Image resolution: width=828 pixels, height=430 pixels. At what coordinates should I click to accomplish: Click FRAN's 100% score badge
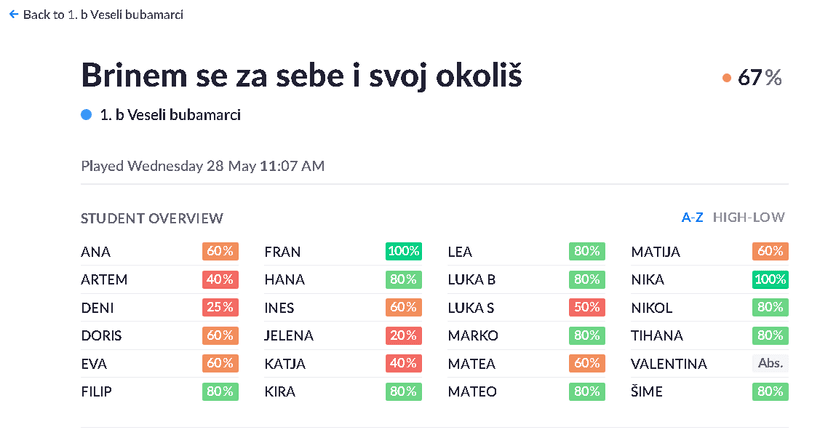click(403, 252)
